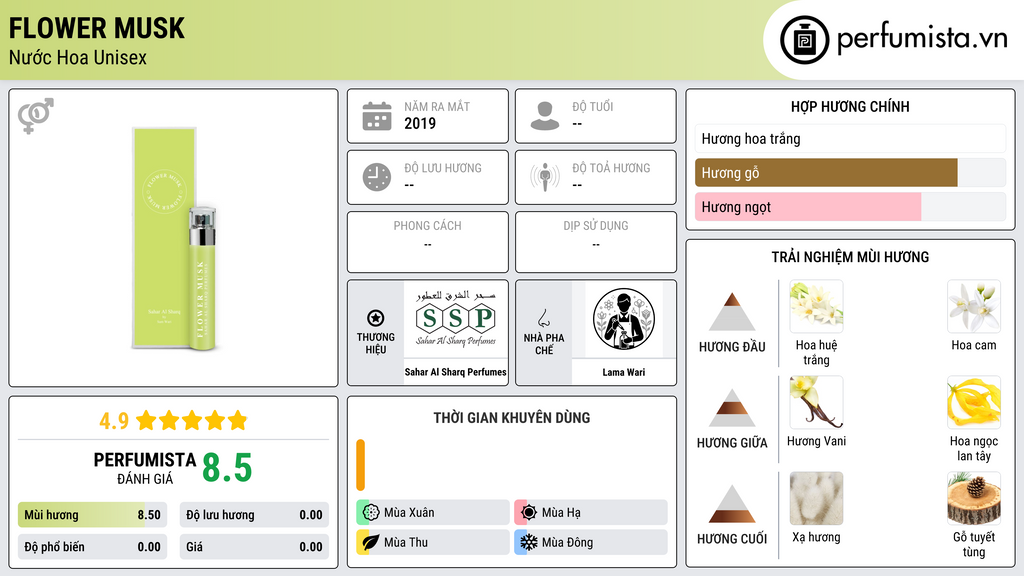Click the flower icon for Mùa Xuân
The width and height of the screenshot is (1024, 576).
(x=371, y=513)
